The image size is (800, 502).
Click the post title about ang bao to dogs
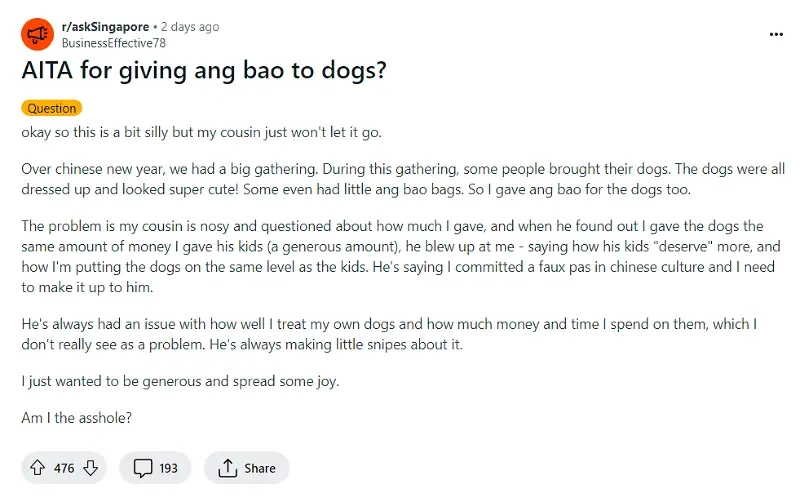point(204,70)
